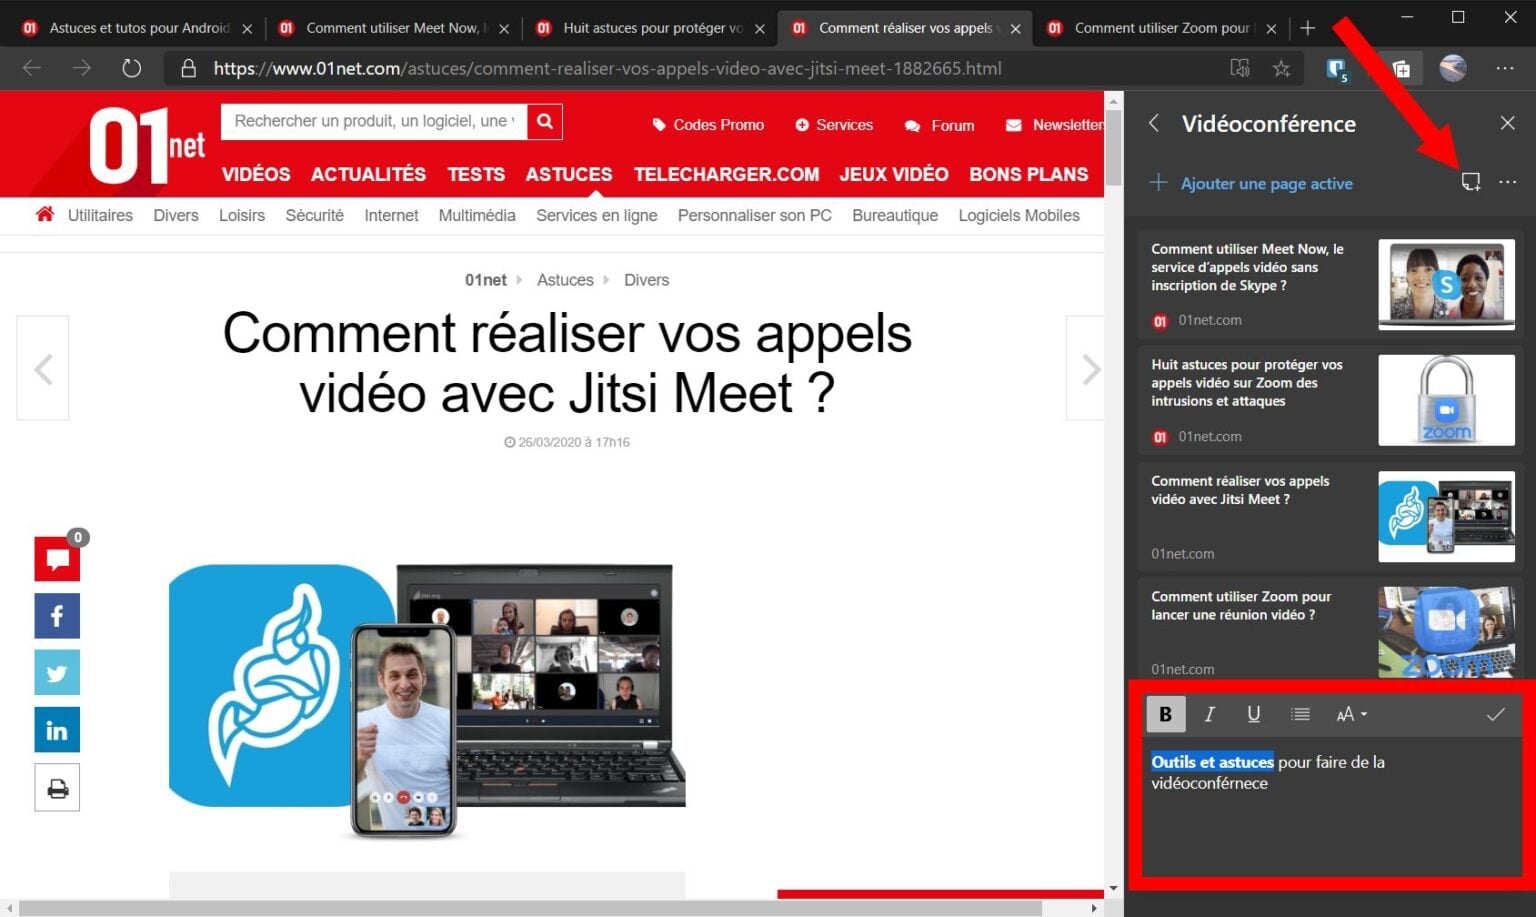Share the article on Facebook

pos(56,615)
